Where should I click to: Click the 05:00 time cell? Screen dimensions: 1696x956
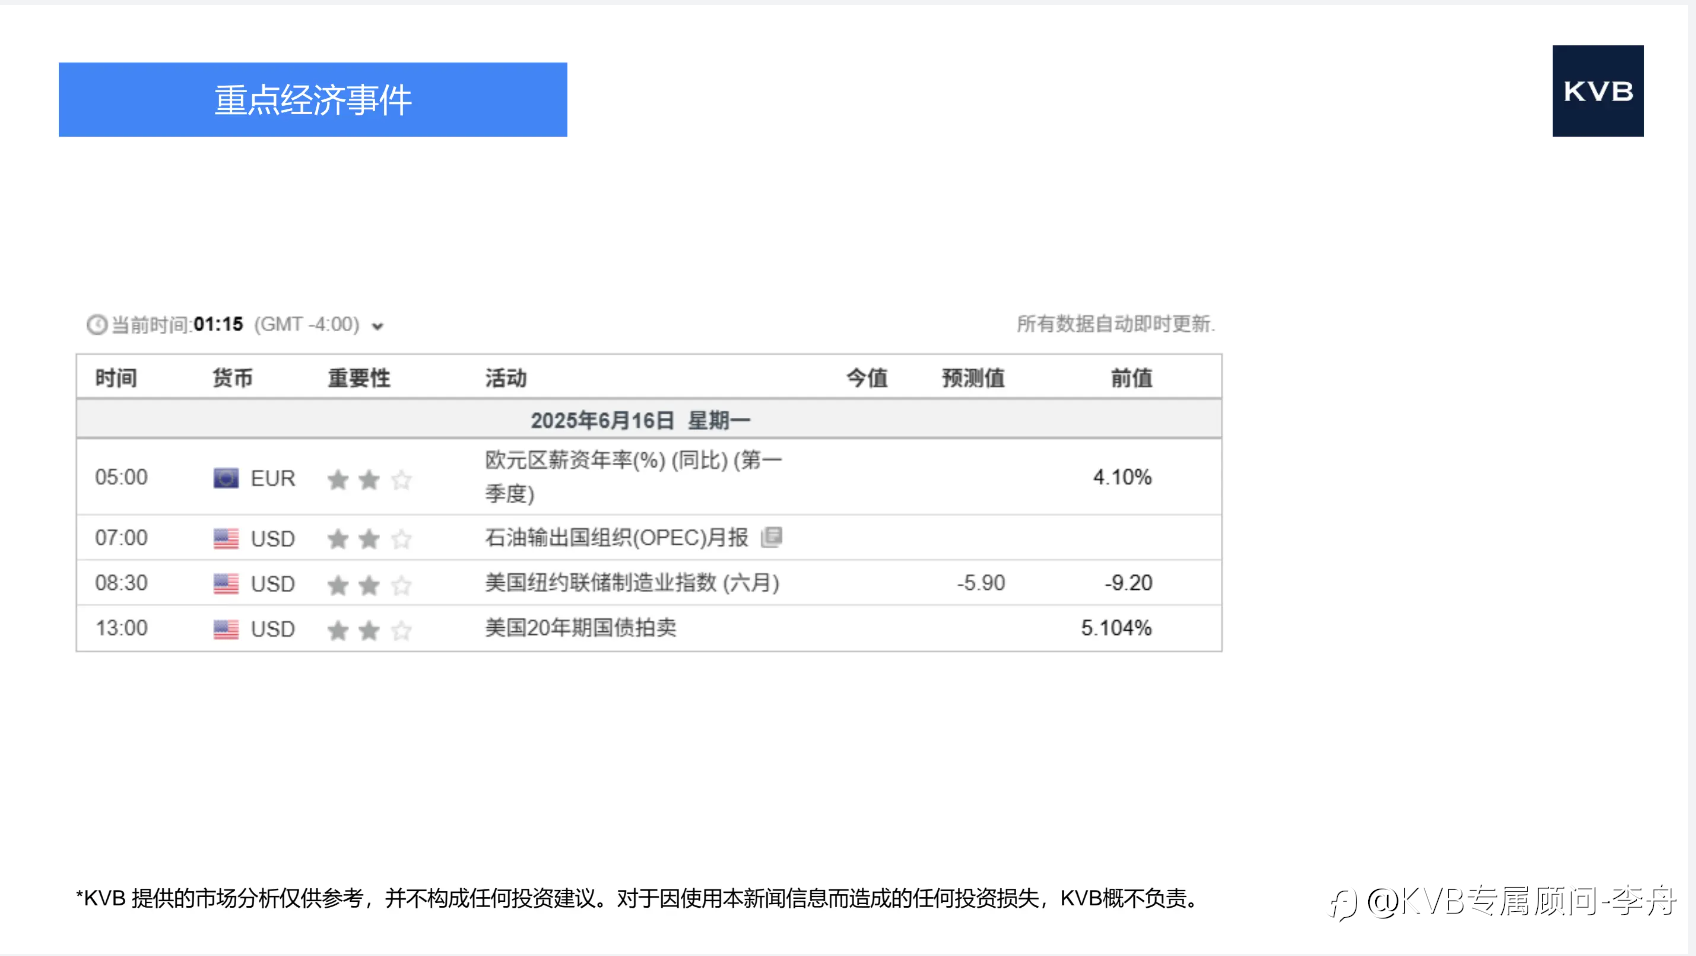(121, 478)
